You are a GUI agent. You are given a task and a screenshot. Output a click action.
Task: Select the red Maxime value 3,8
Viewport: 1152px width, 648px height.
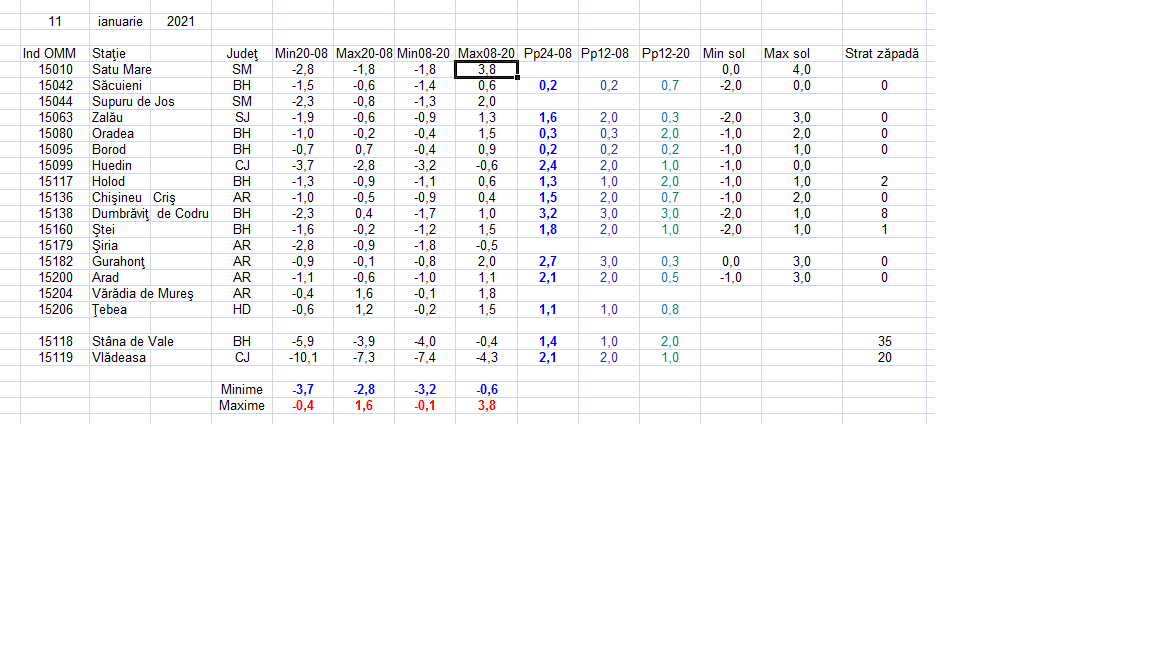coord(486,406)
